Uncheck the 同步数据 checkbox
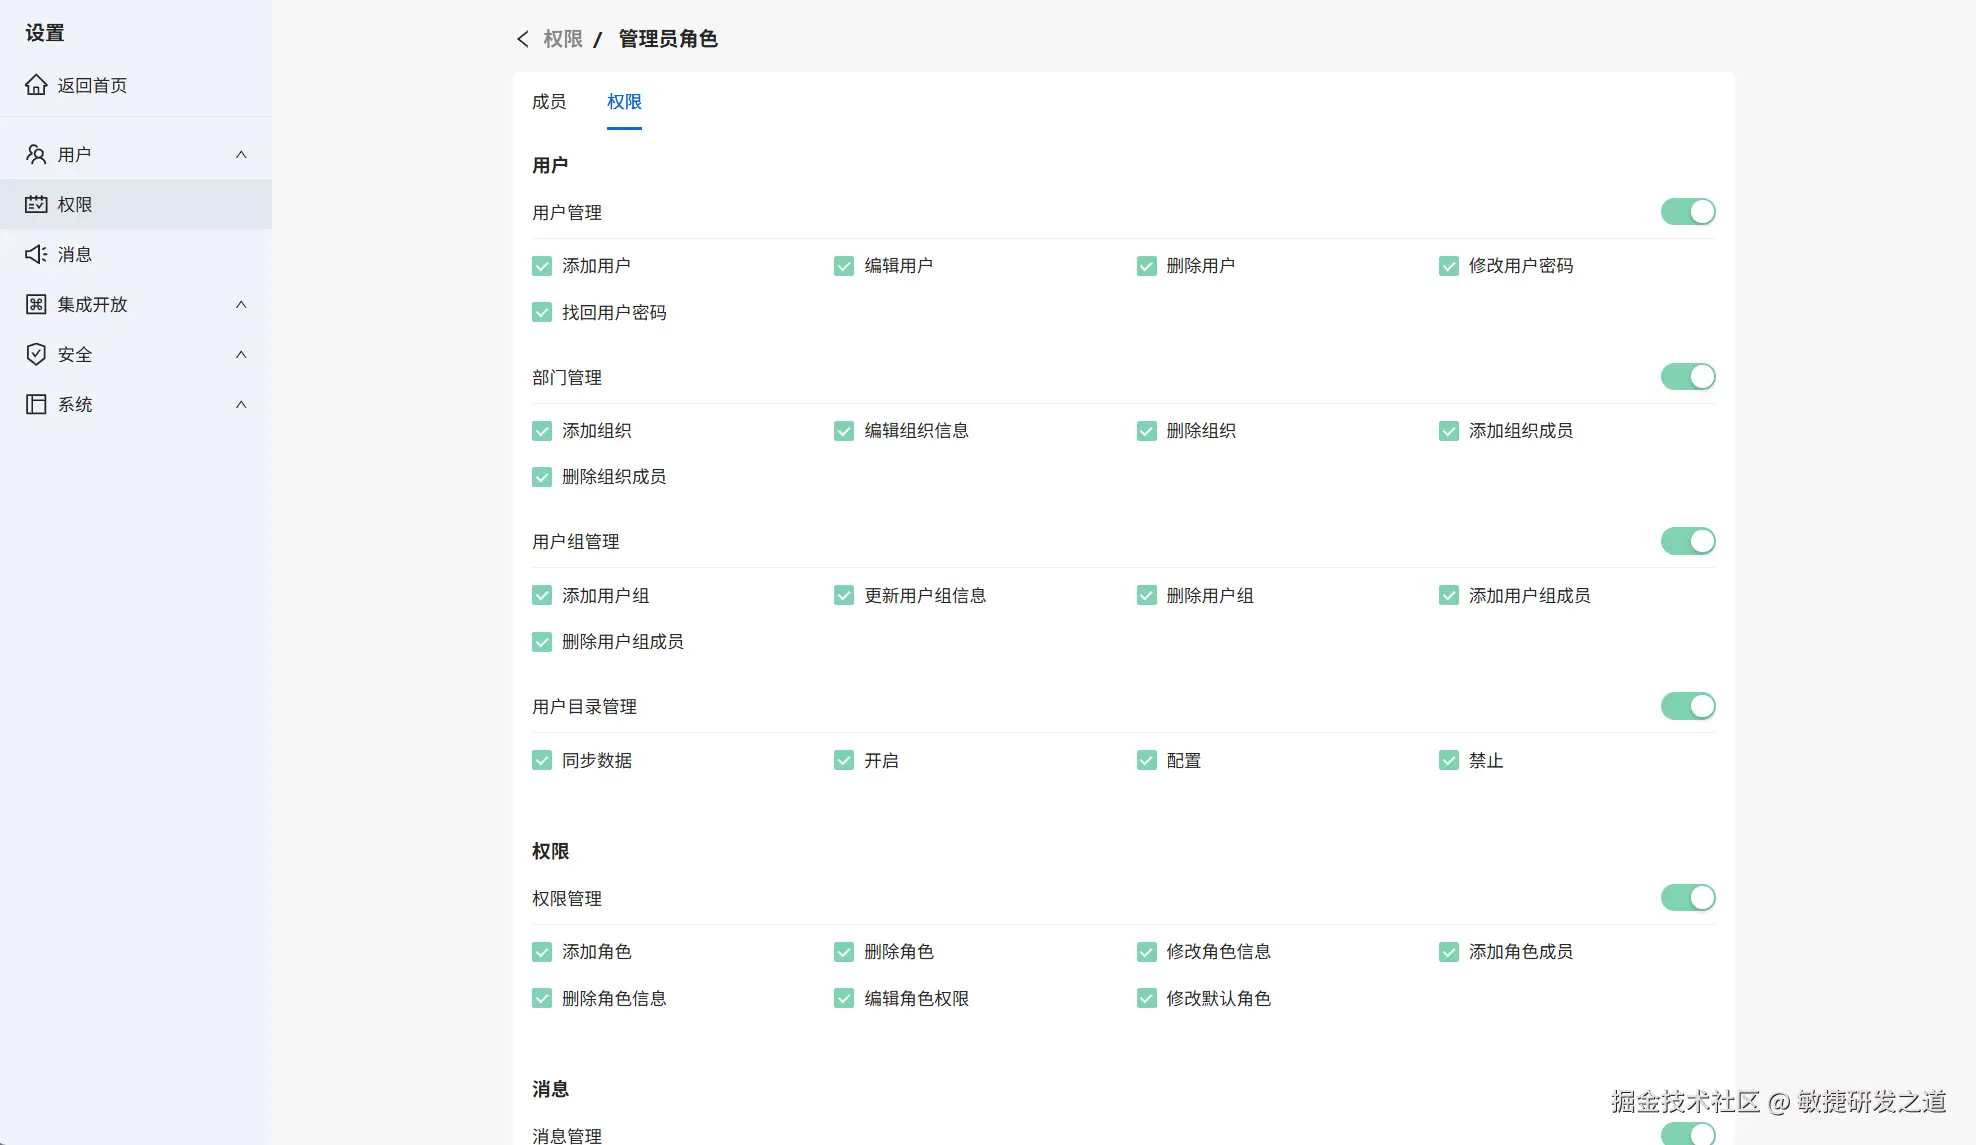Image resolution: width=1976 pixels, height=1145 pixels. [x=542, y=760]
